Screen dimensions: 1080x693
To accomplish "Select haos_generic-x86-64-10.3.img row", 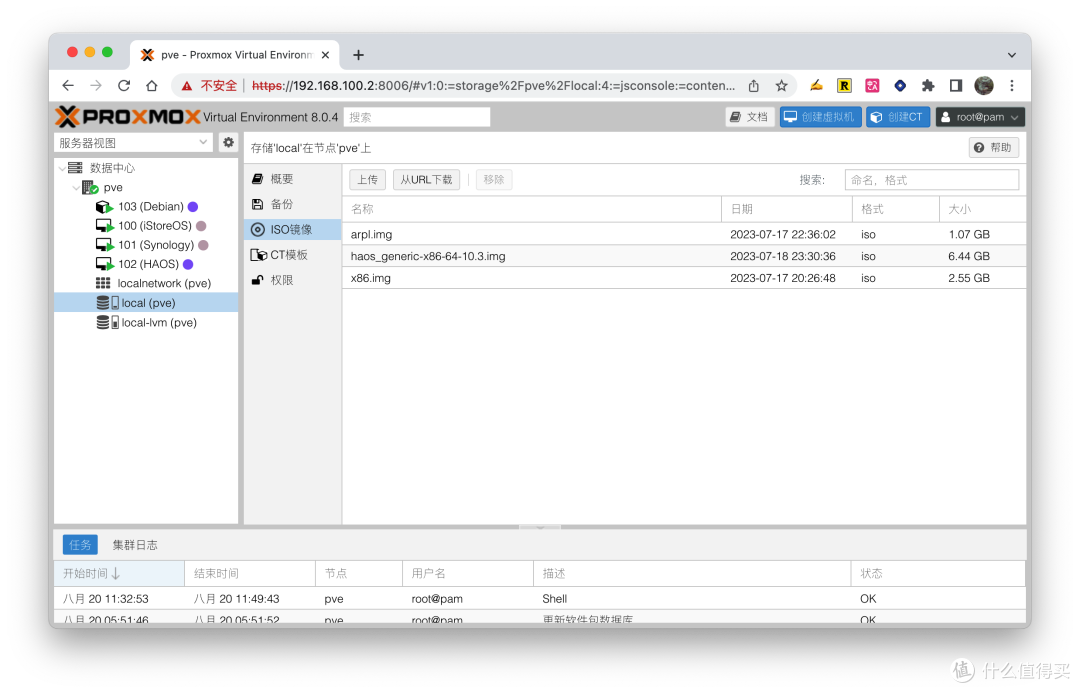I will (x=684, y=256).
